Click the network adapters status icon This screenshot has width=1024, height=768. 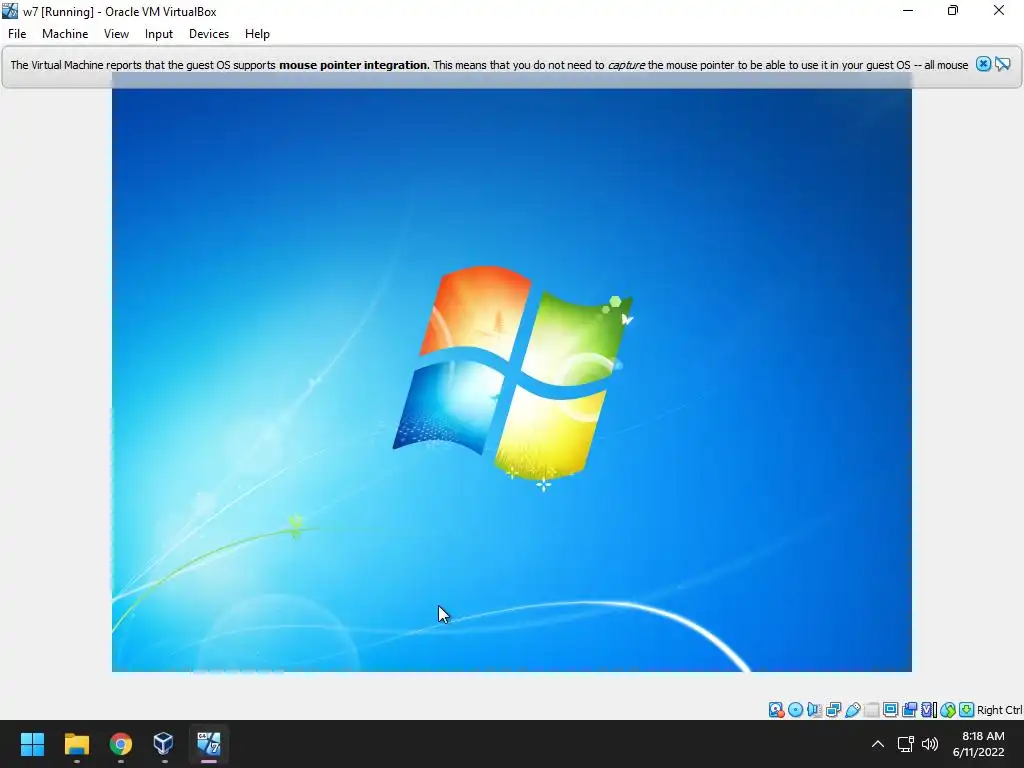[x=833, y=710]
